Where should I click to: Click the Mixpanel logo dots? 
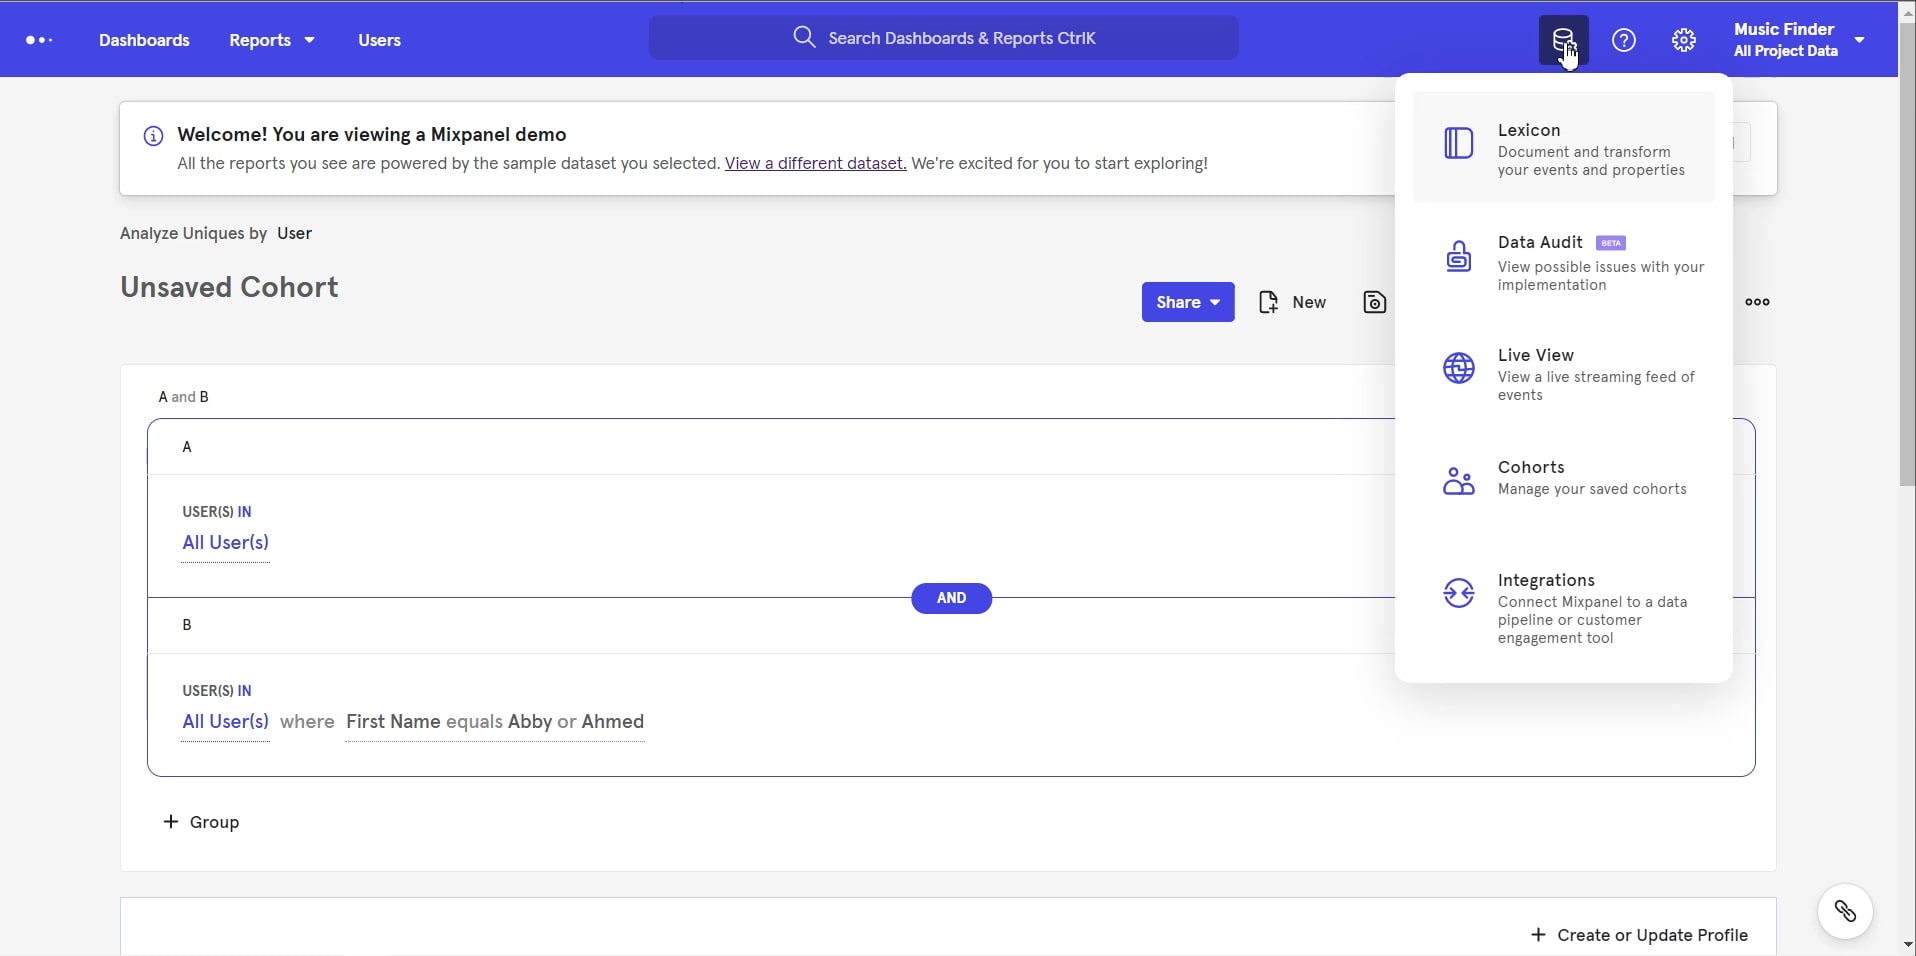pyautogui.click(x=38, y=40)
